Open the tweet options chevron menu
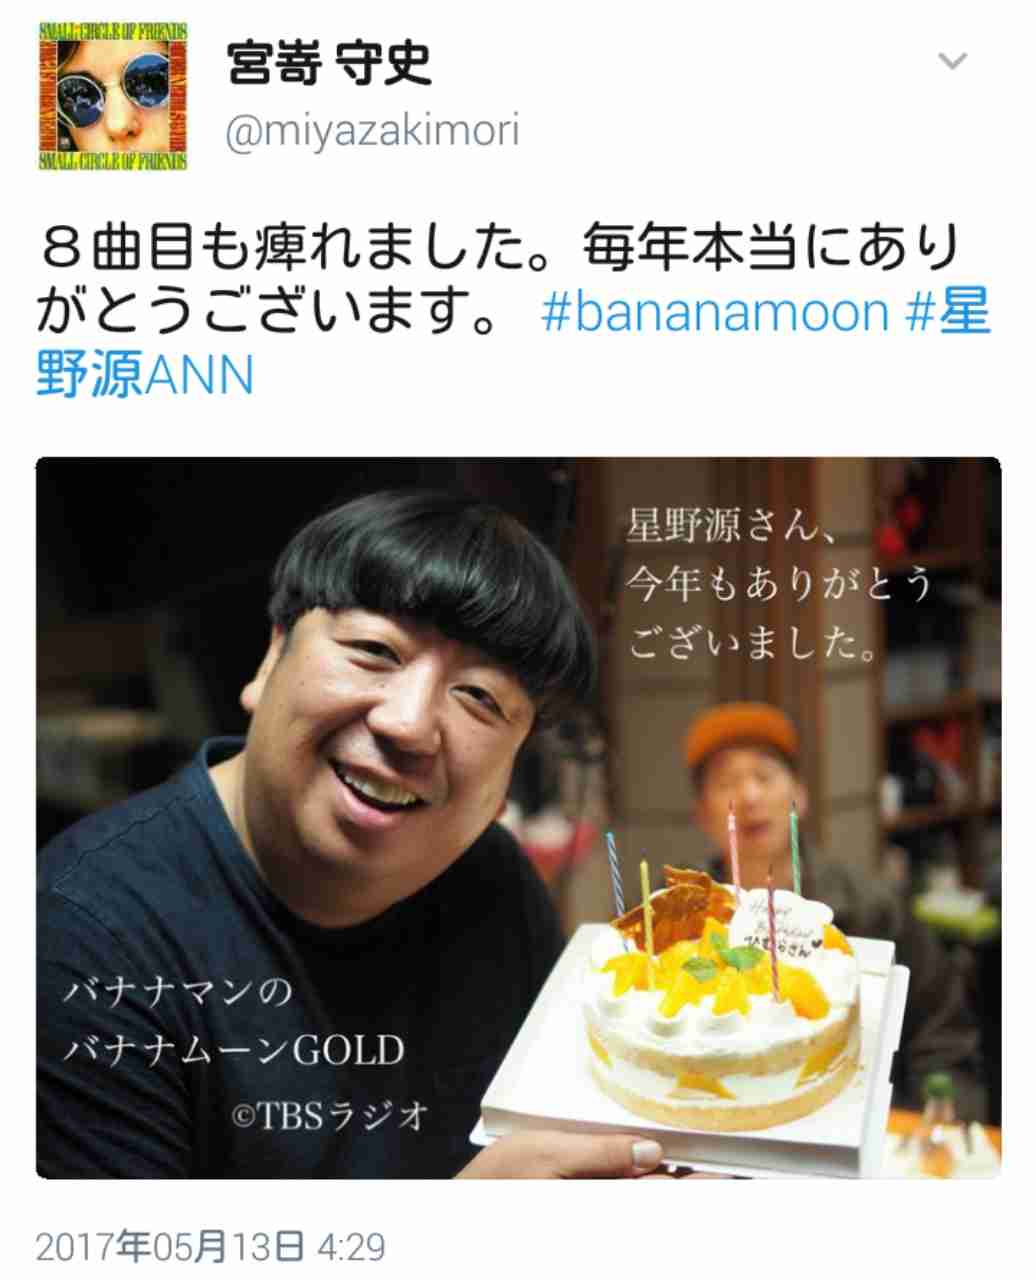The height and width of the screenshot is (1280, 1036). pos(952,62)
